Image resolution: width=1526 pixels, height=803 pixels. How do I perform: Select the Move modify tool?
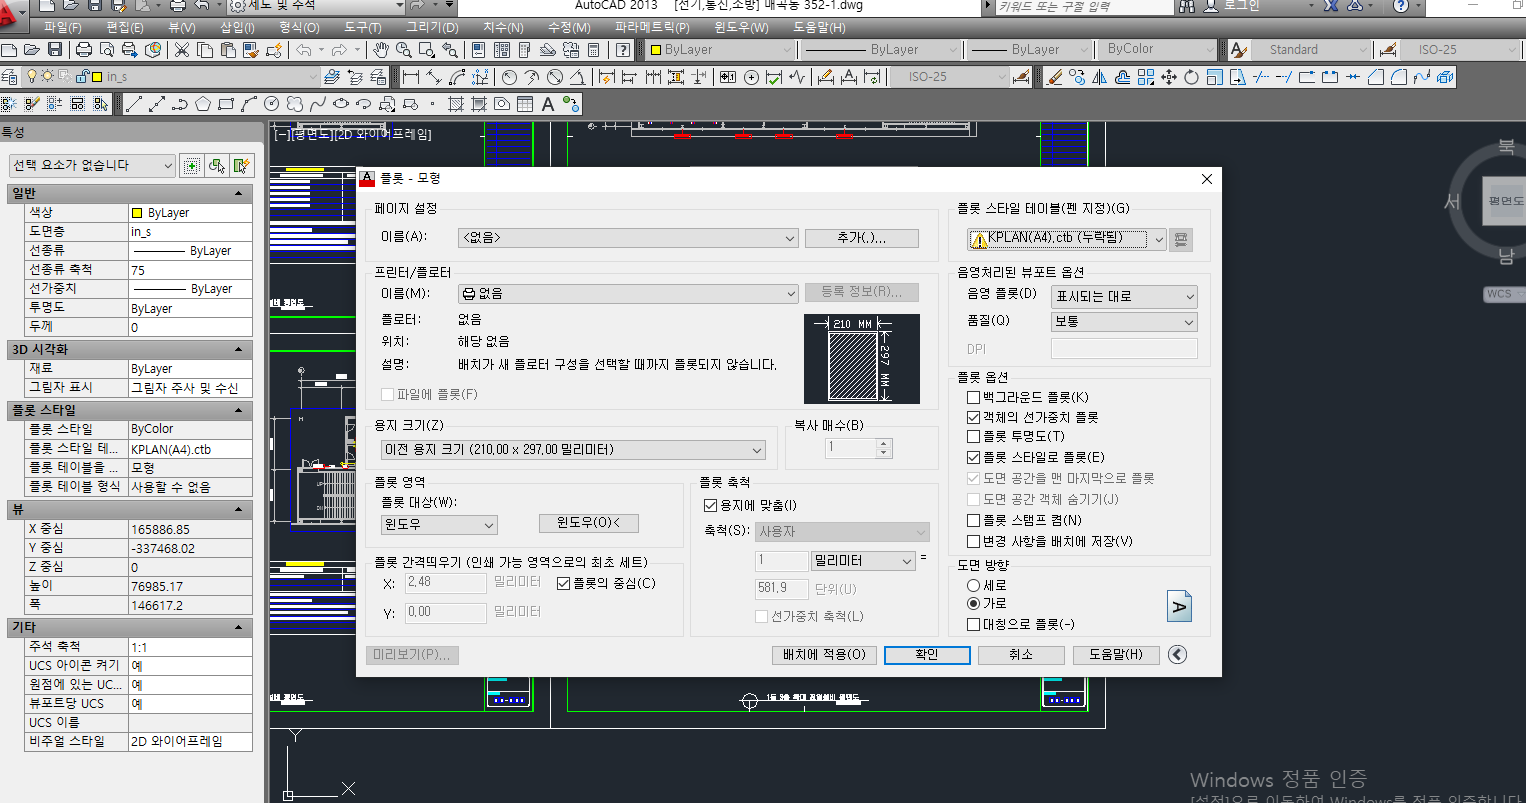point(1169,77)
